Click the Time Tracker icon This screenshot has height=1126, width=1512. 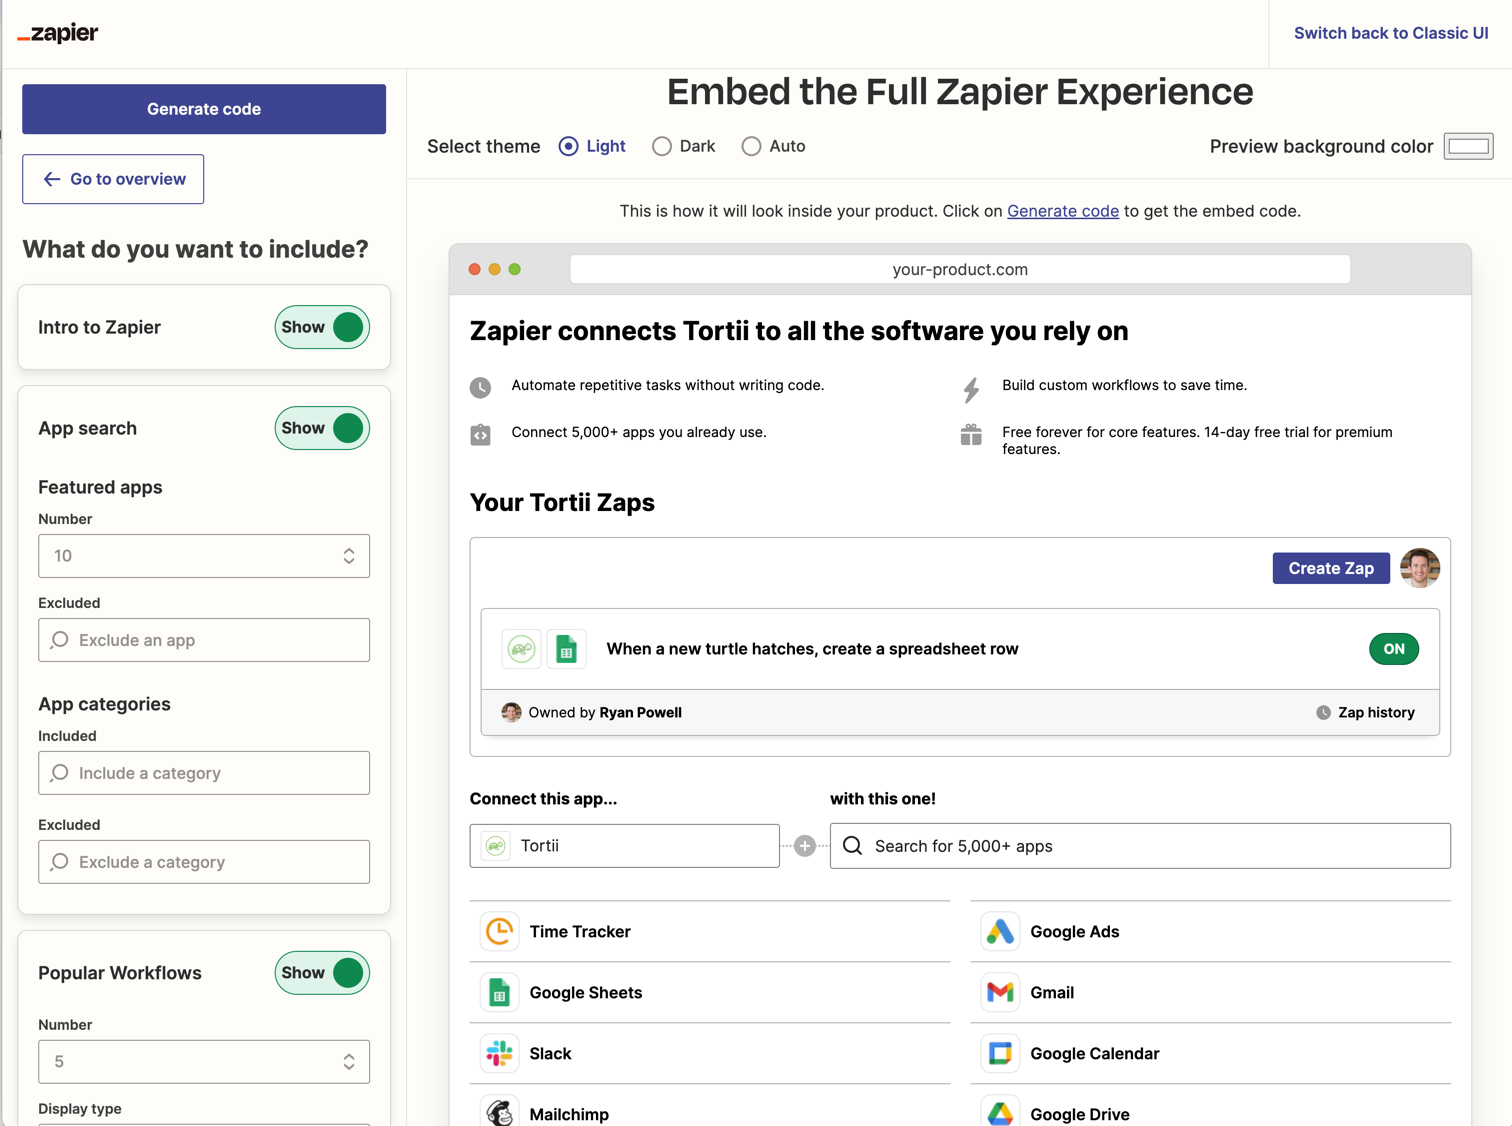(x=499, y=931)
